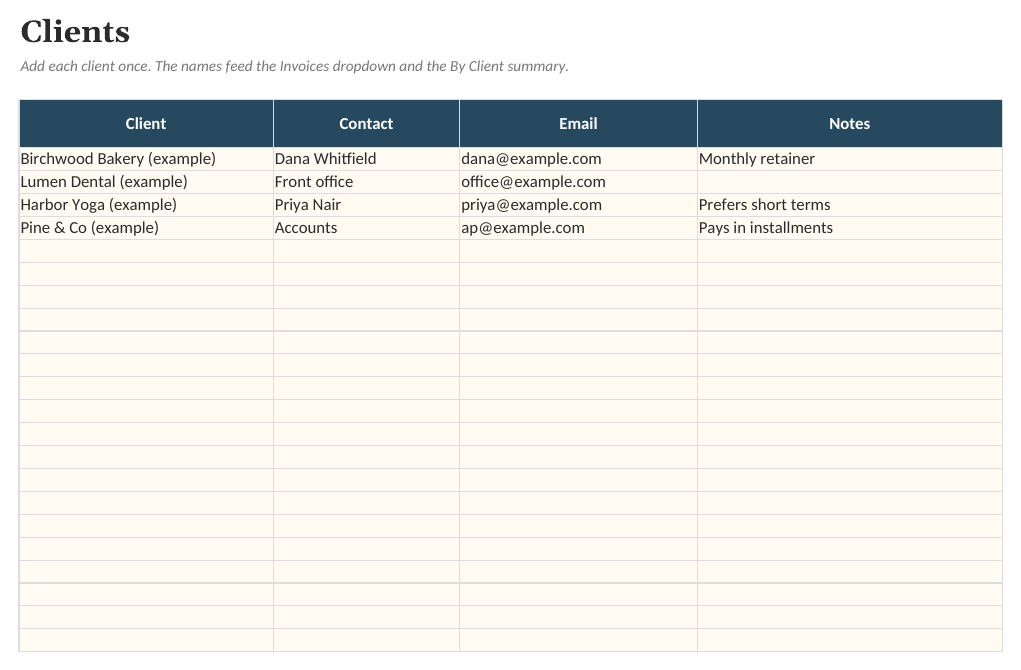This screenshot has width=1021, height=670.
Task: Select the Pine & Co (example) cell
Action: 147,228
